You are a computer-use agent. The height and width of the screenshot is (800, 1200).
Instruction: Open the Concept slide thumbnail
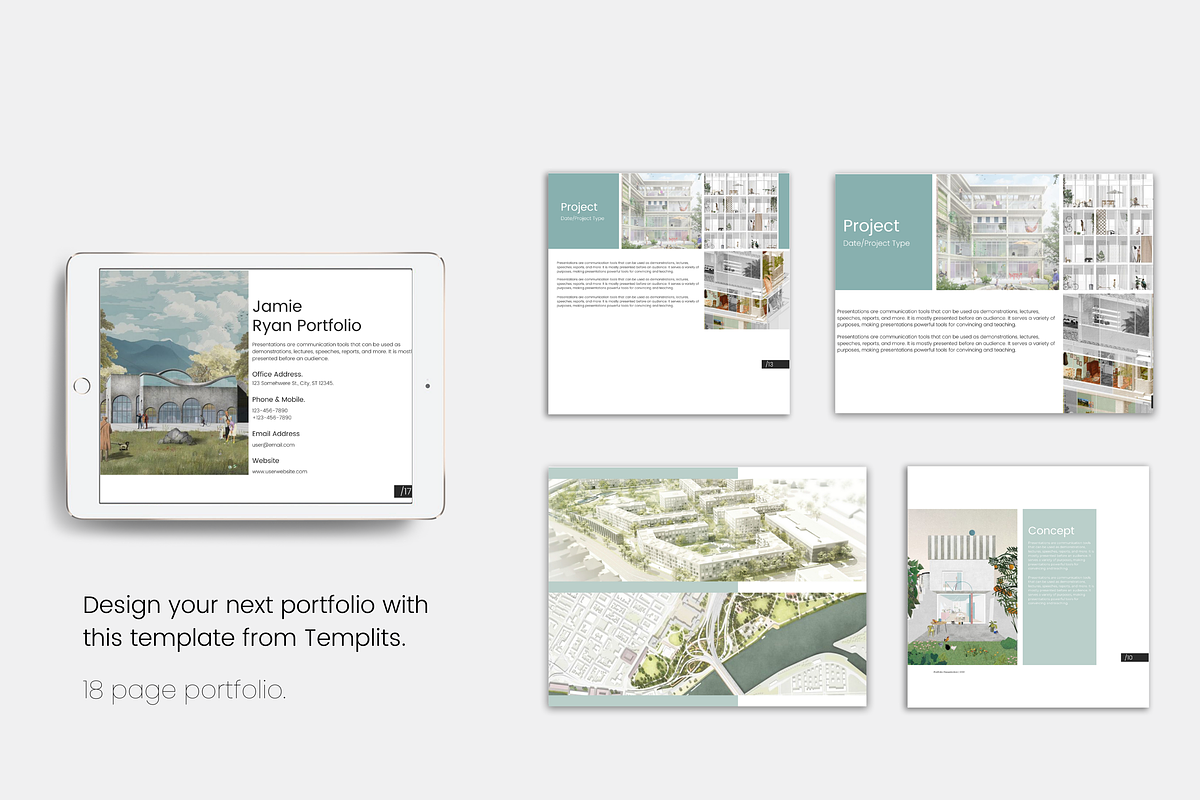point(1028,586)
